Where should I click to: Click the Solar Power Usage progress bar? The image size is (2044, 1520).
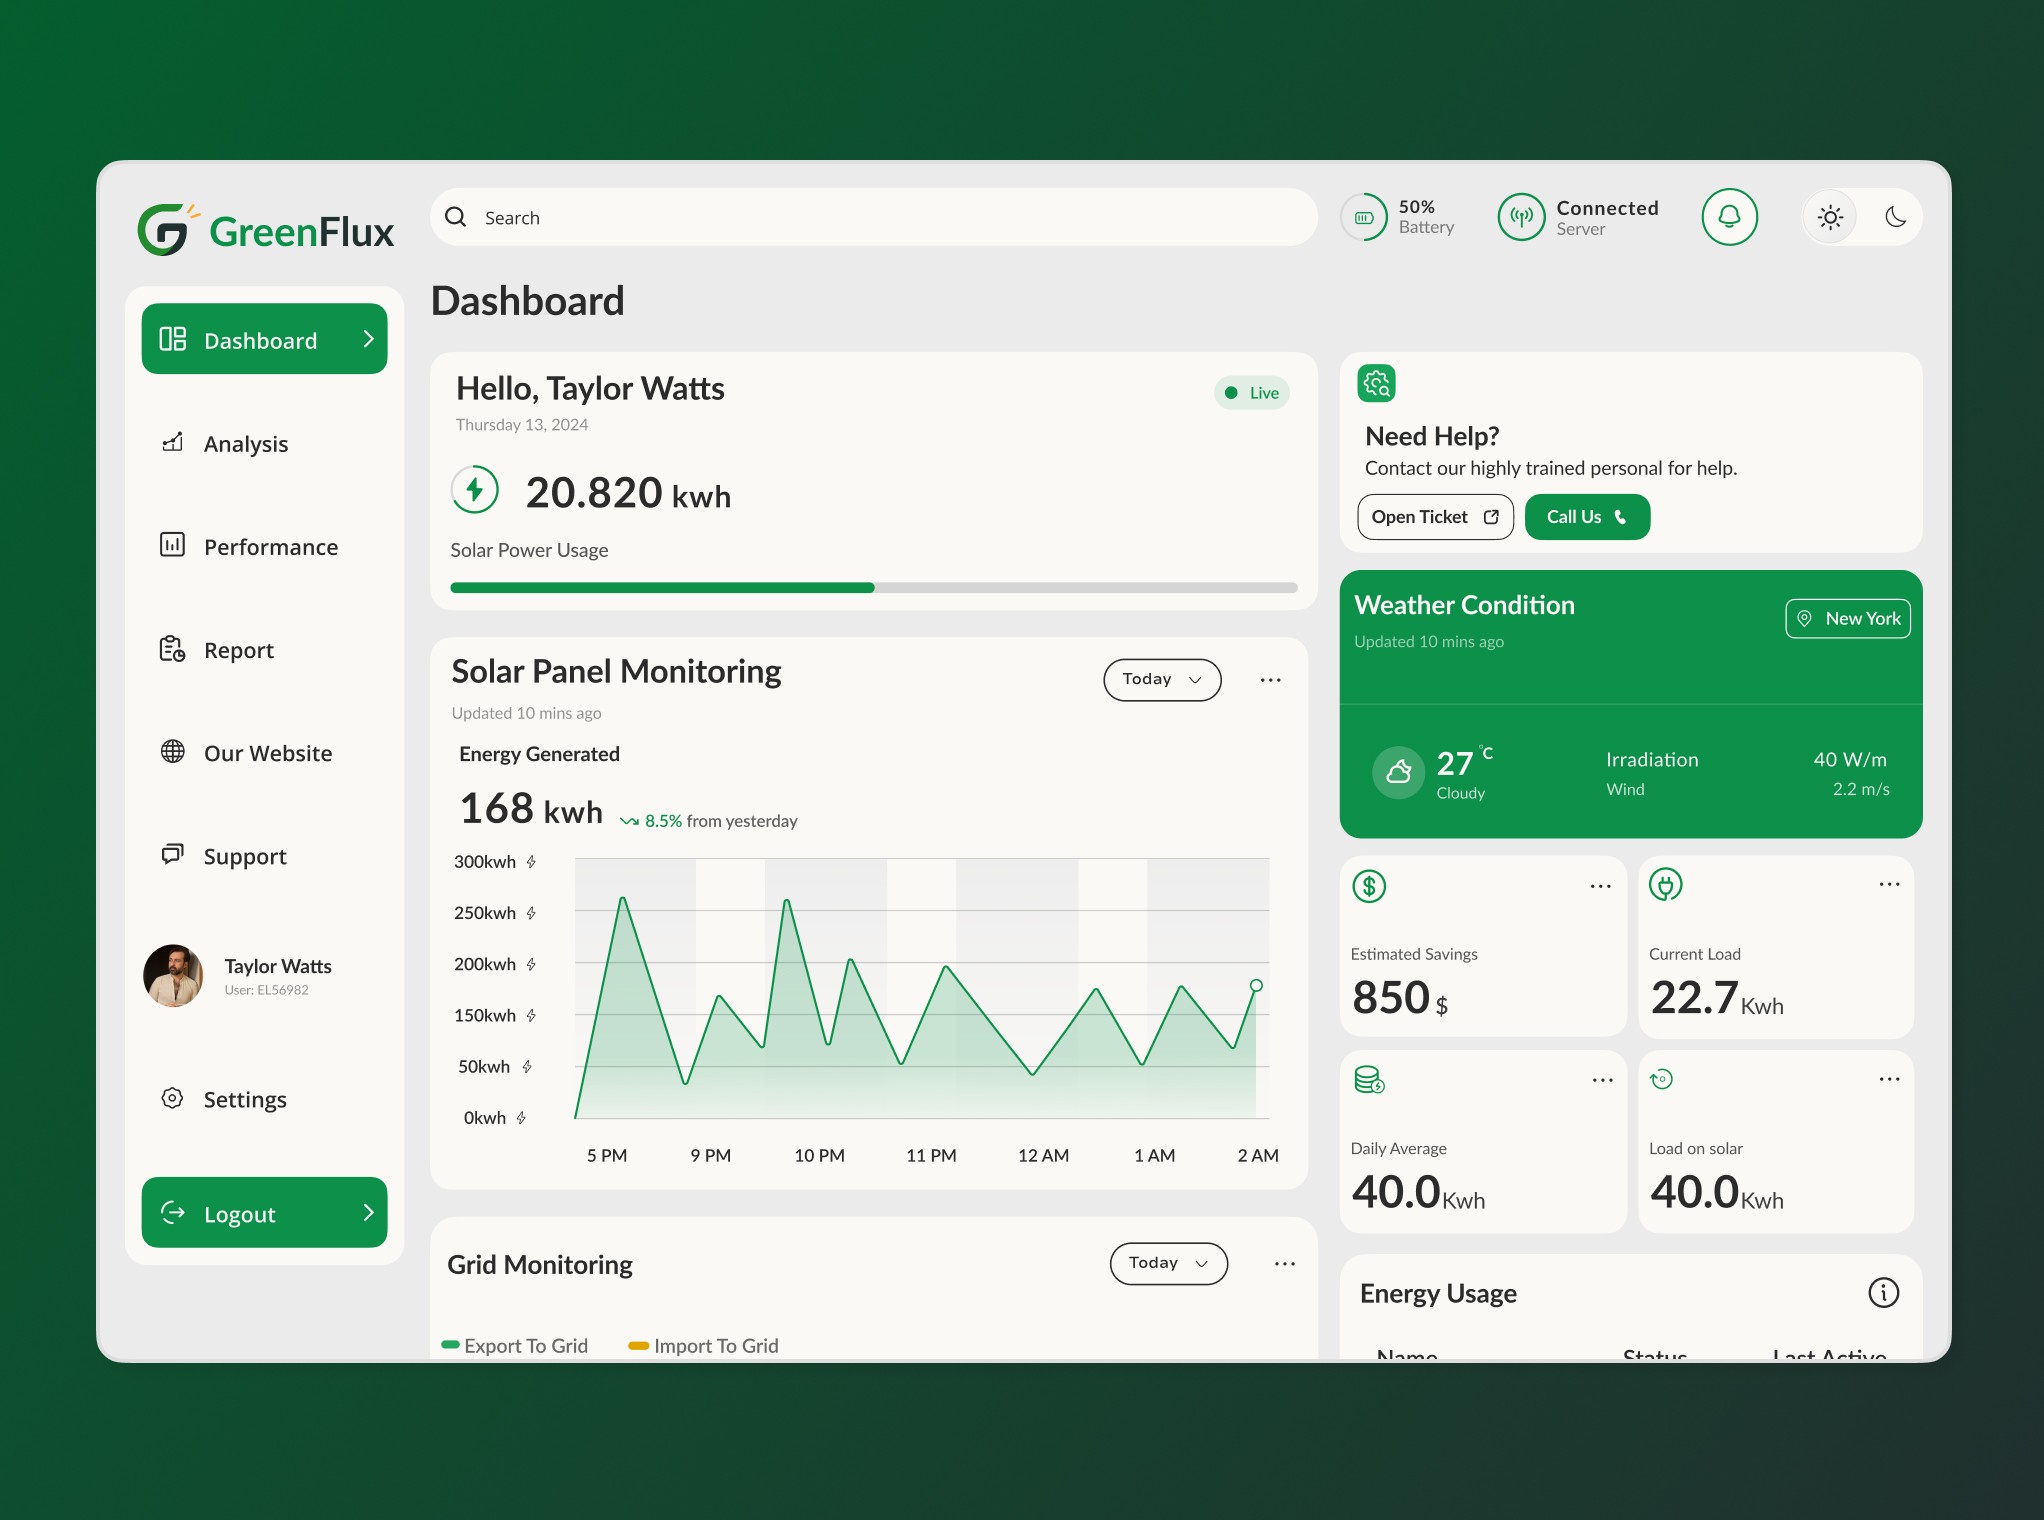(x=873, y=588)
